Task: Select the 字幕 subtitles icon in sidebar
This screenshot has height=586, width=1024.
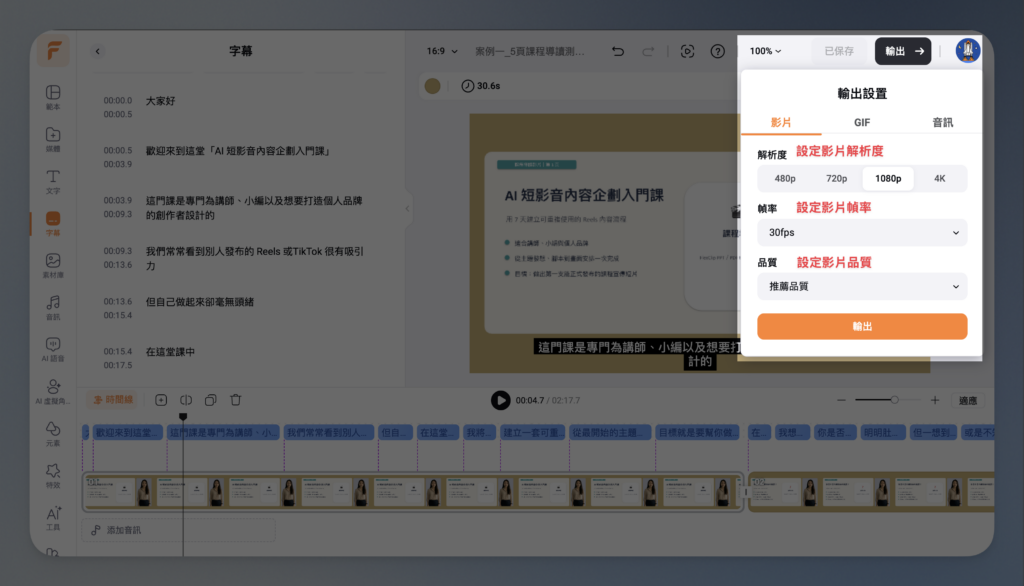Action: 53,223
